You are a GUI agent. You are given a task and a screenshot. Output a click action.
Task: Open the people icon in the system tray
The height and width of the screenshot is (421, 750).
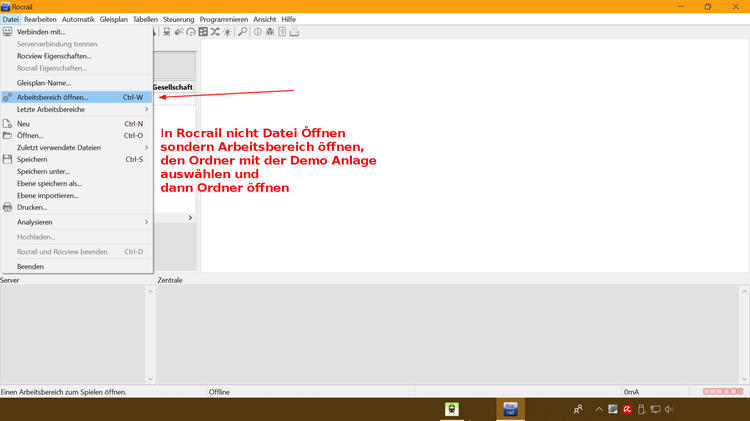pos(578,409)
